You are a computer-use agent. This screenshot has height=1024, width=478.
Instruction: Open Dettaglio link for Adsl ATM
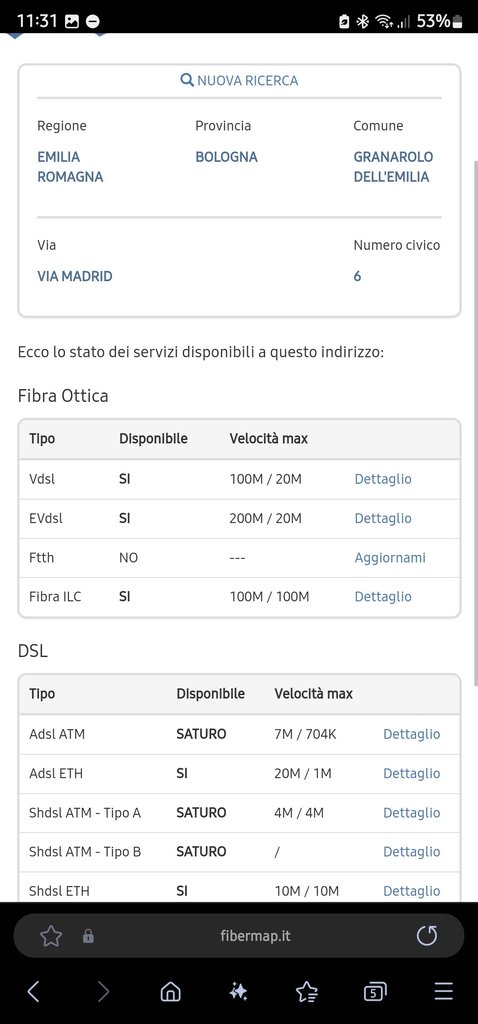tap(411, 734)
